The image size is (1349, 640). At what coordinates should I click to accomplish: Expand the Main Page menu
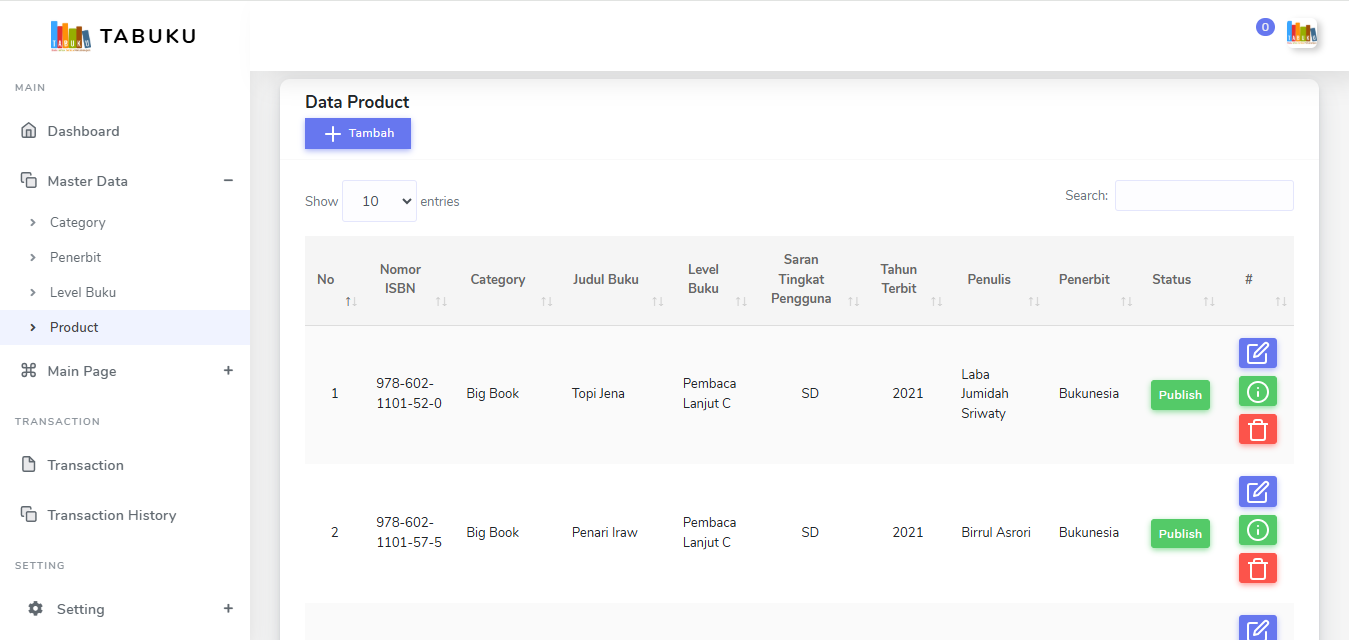pos(228,371)
